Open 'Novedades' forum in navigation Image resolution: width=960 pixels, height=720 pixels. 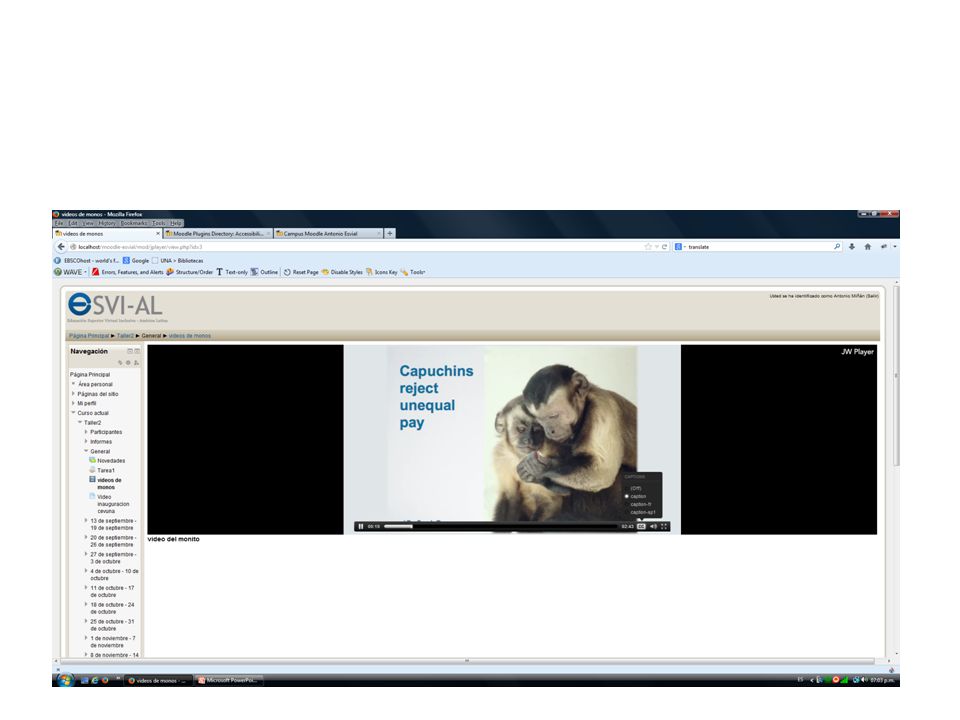tap(111, 460)
